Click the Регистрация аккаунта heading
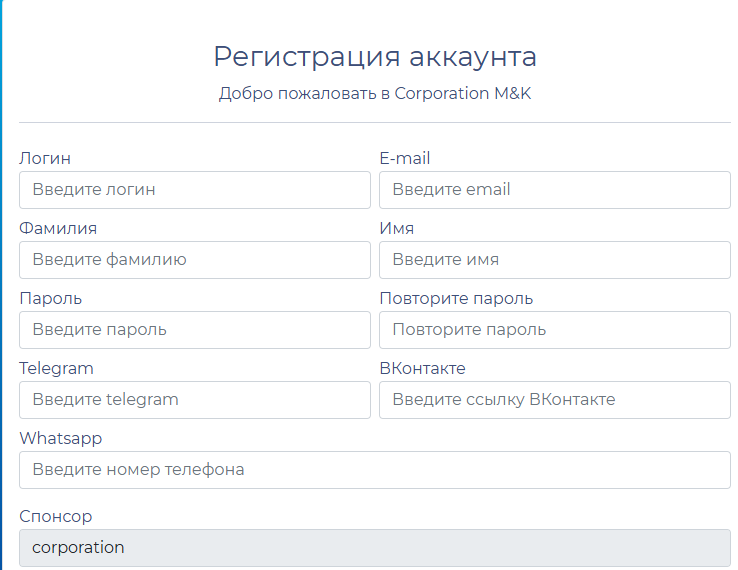The height and width of the screenshot is (570, 738). pos(375,56)
